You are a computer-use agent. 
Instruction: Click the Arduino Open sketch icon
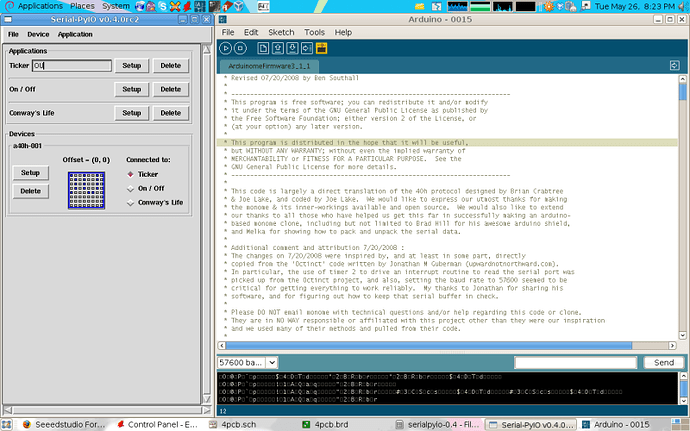pos(278,48)
